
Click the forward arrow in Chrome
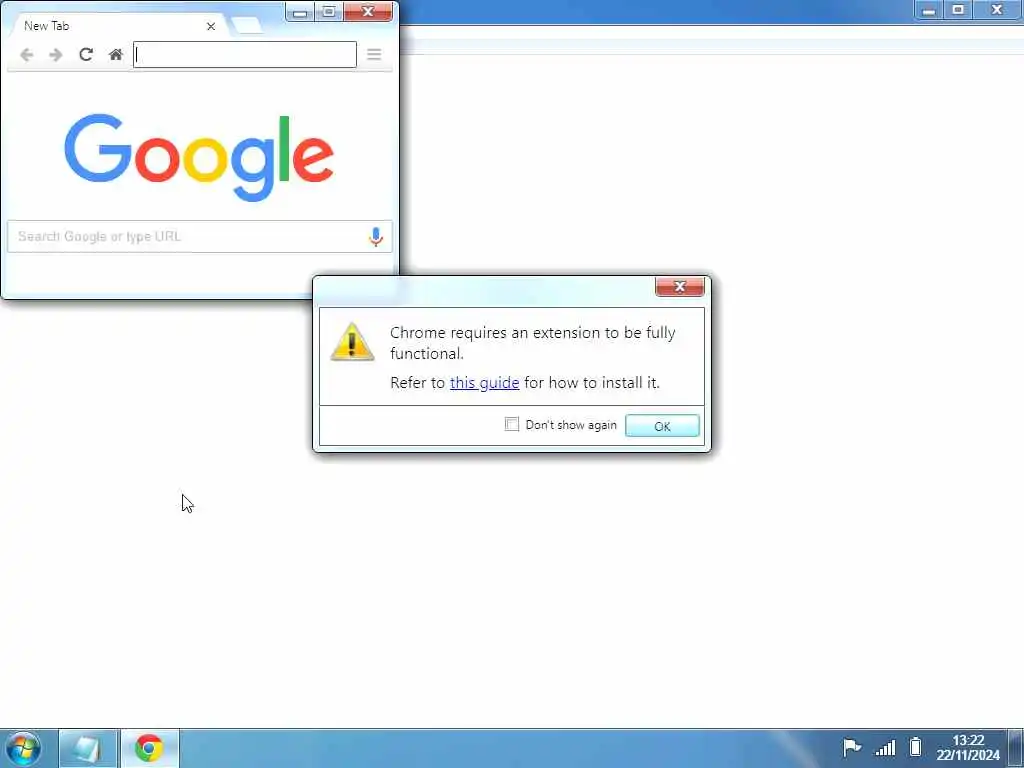coord(56,55)
